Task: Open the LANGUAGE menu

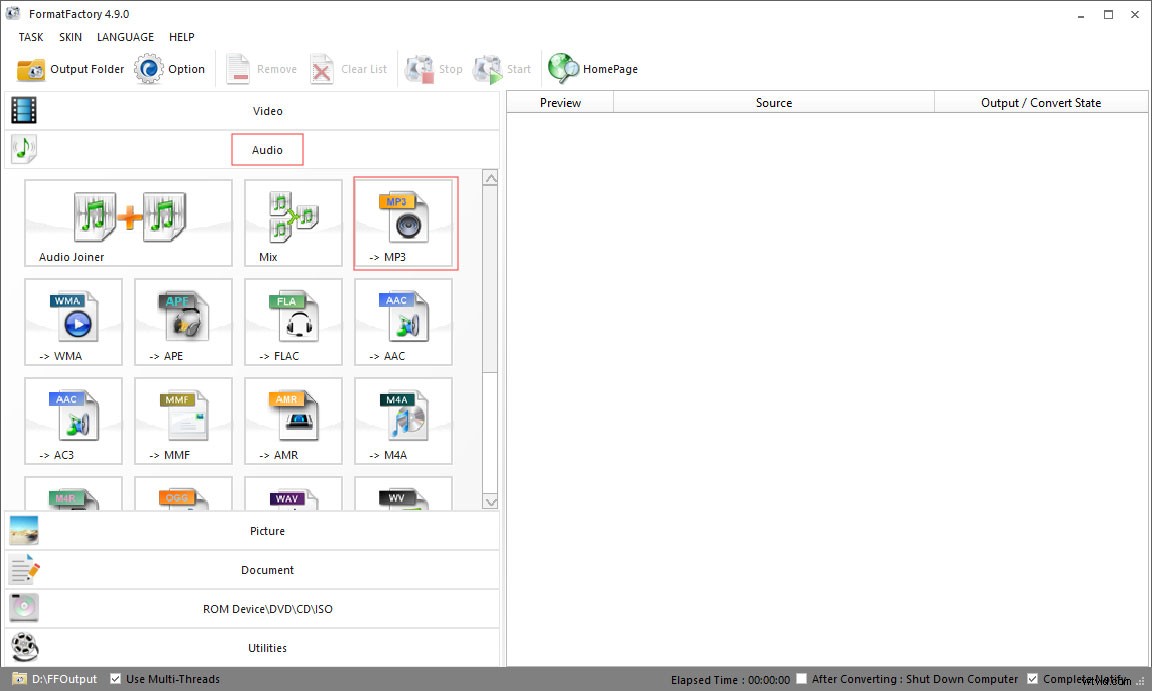Action: [x=125, y=37]
